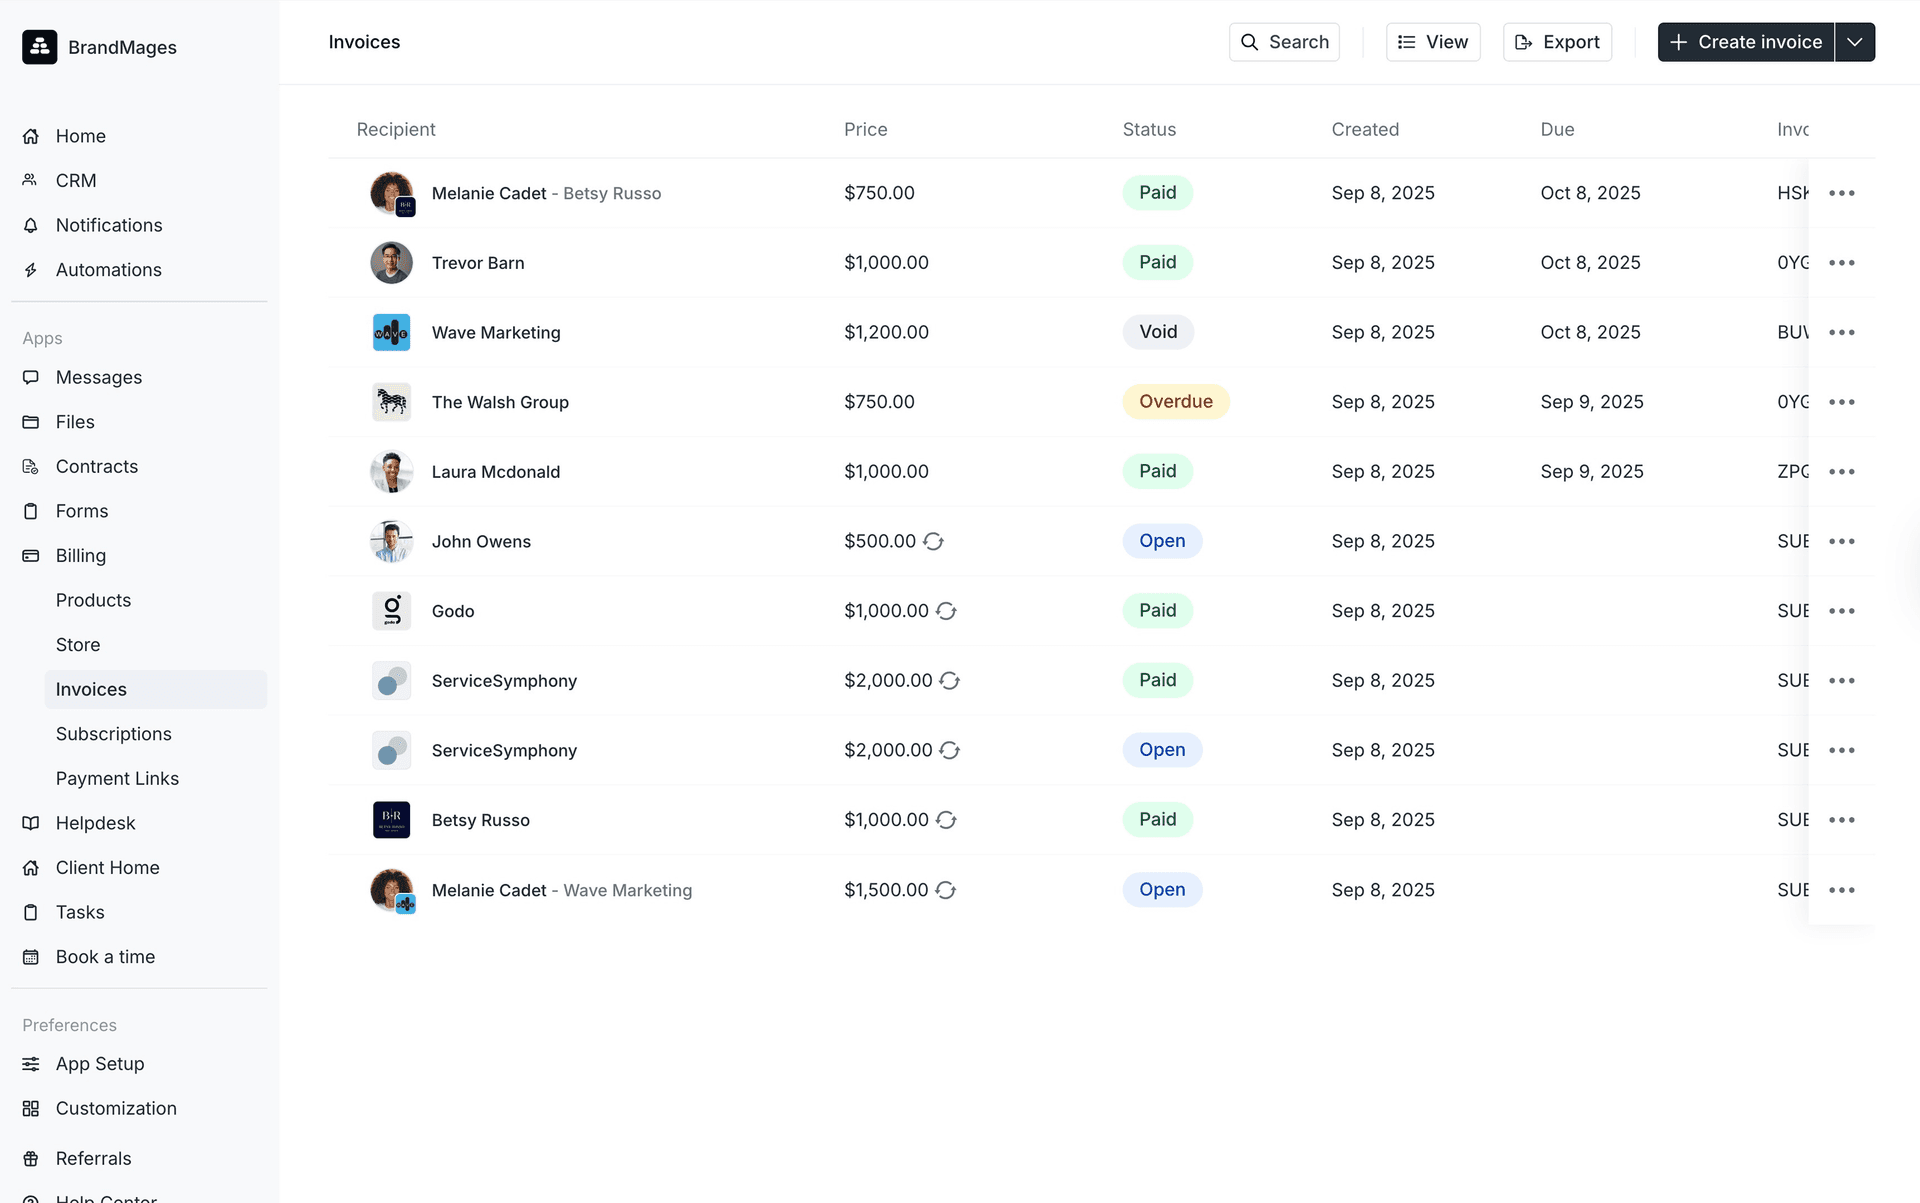1920x1203 pixels.
Task: Click recurring icon beside John Owens price
Action: point(933,541)
